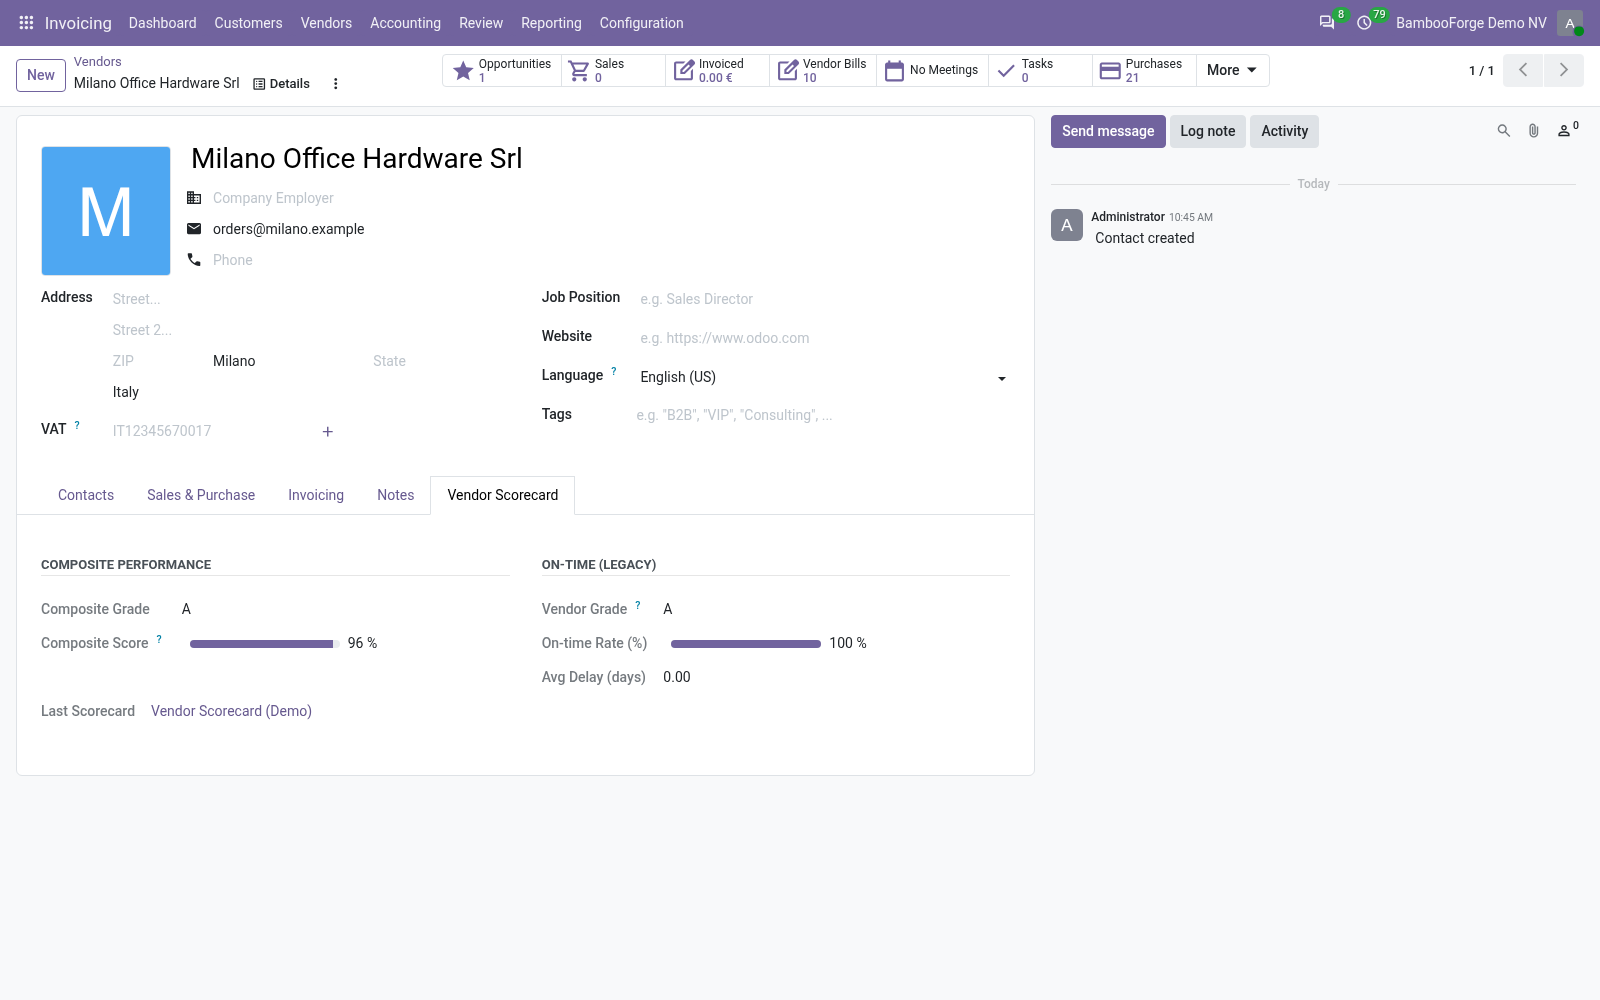
Task: Open the Reporting top menu
Action: (x=551, y=23)
